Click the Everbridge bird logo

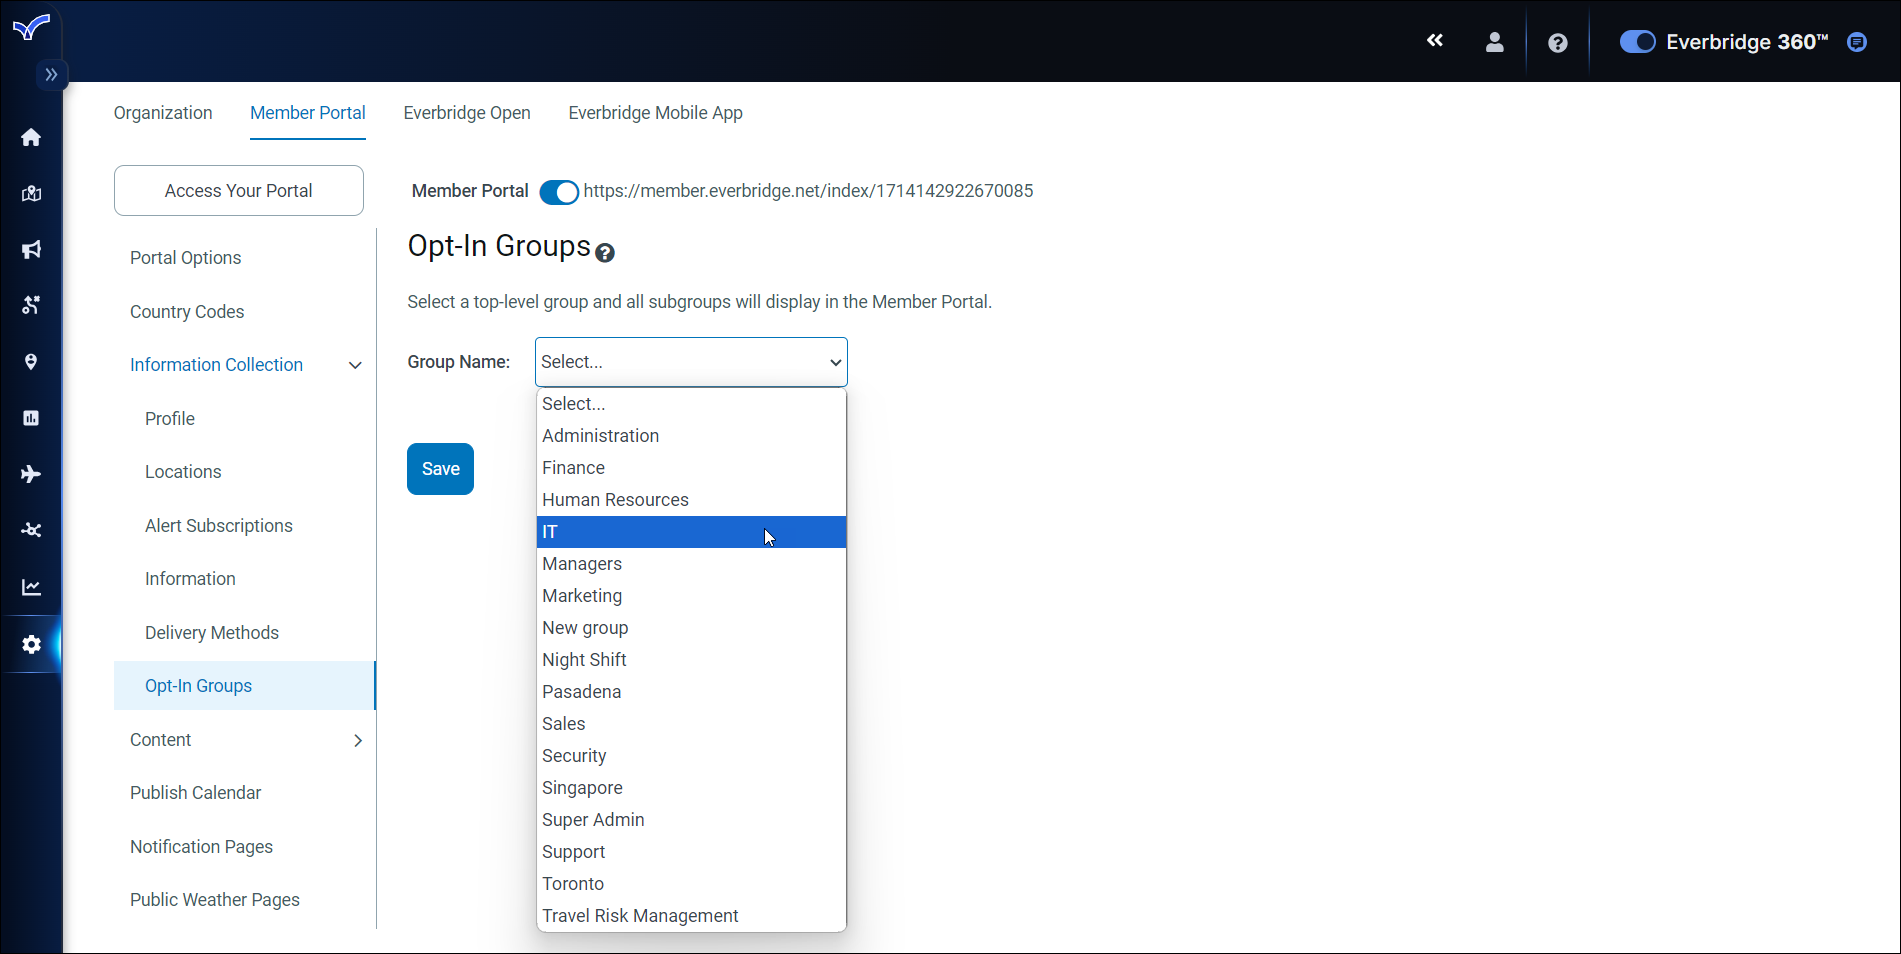tap(31, 27)
